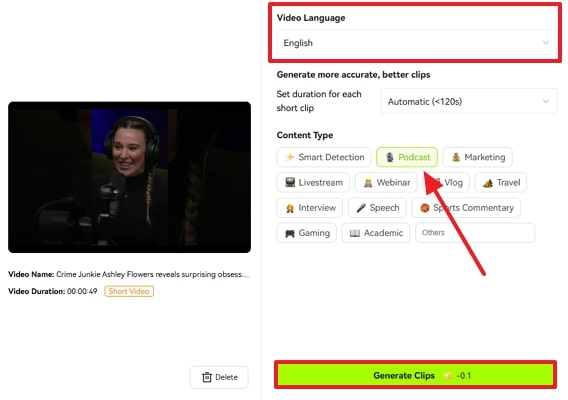The image size is (568, 400).
Task: Click the trash can icon on the Delete button
Action: 207,377
